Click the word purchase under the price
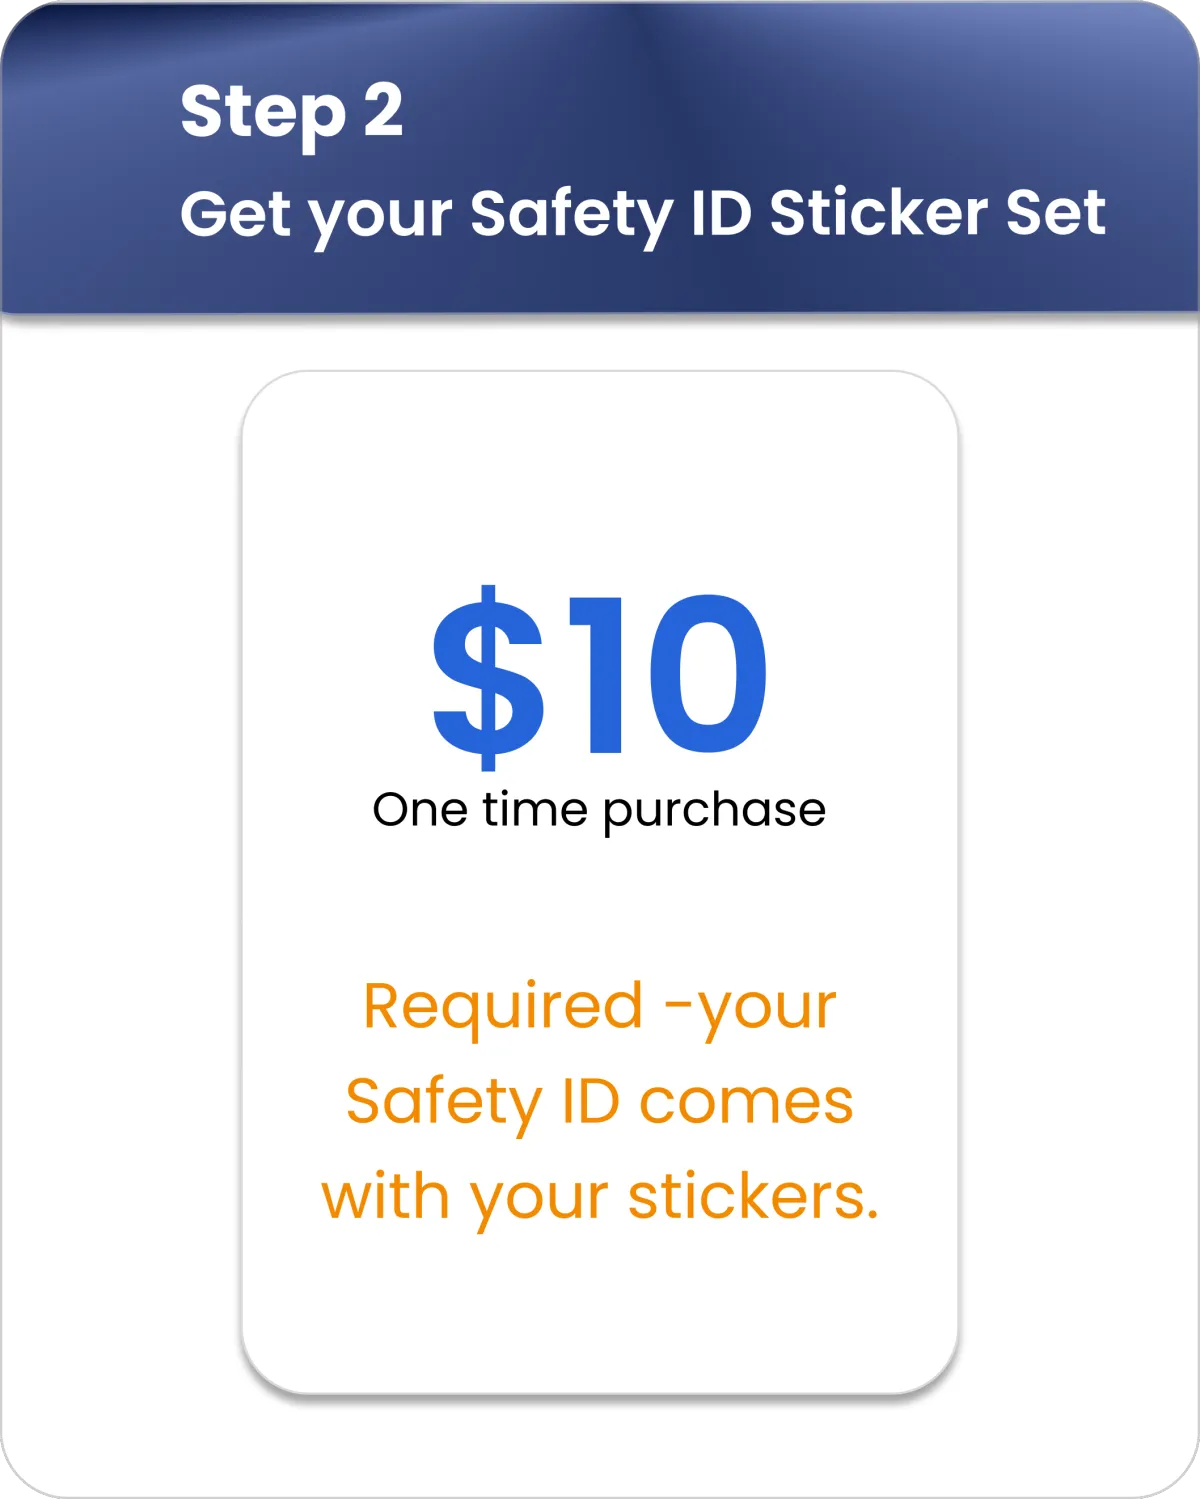 pyautogui.click(x=714, y=814)
